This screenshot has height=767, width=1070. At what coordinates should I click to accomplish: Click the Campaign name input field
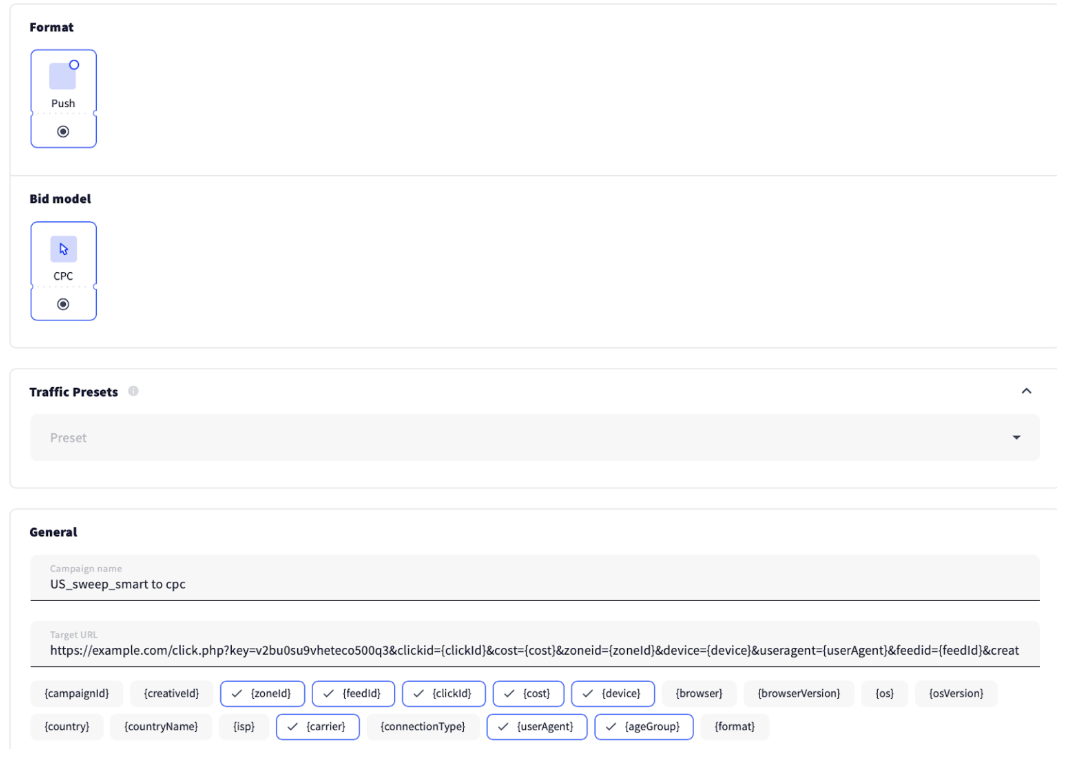pyautogui.click(x=535, y=585)
